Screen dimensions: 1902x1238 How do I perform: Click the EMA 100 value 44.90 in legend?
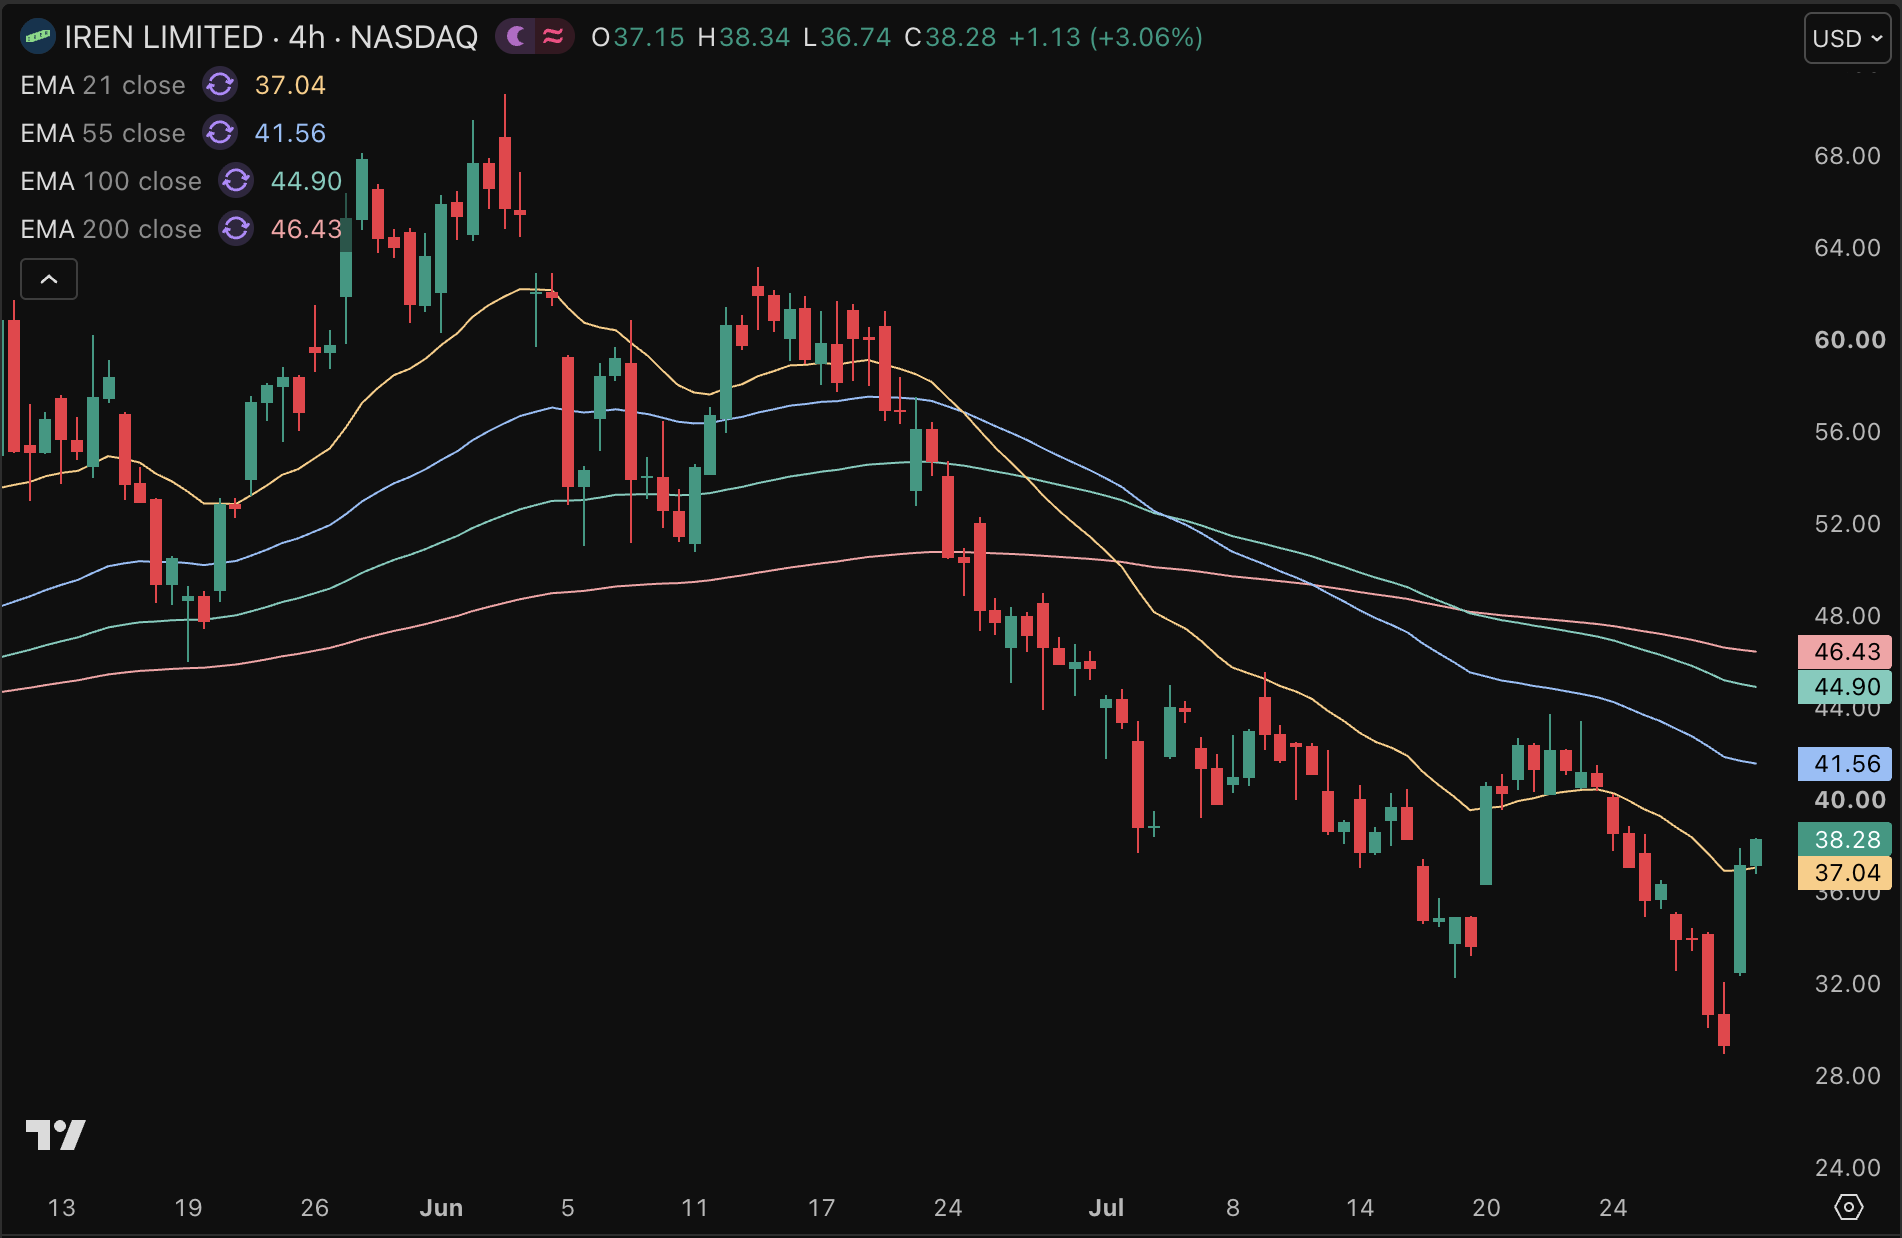[306, 181]
